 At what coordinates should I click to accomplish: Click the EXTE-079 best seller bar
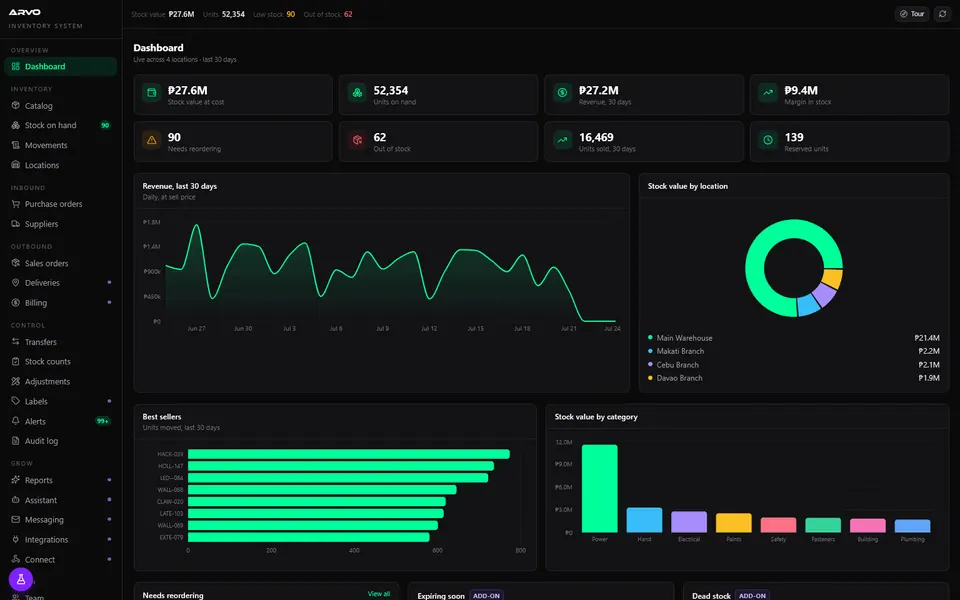pos(309,538)
